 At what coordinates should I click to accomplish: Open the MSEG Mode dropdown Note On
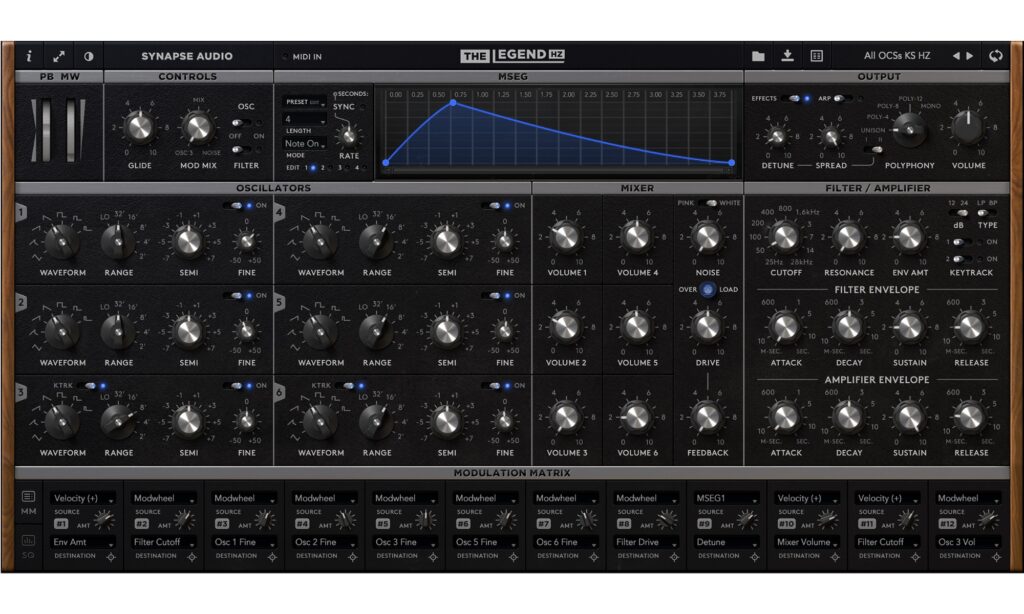(304, 144)
